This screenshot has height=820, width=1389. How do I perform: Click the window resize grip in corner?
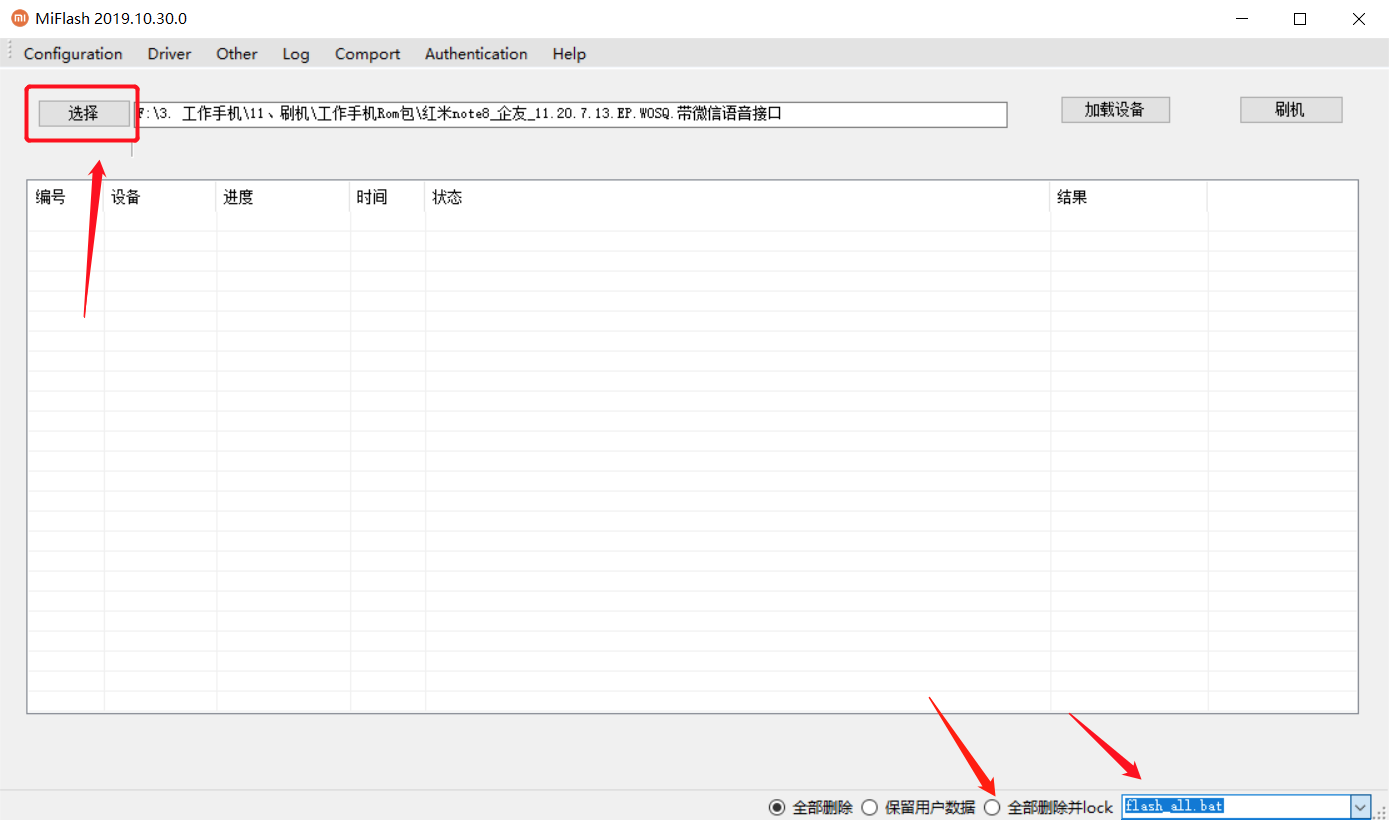click(x=1380, y=811)
